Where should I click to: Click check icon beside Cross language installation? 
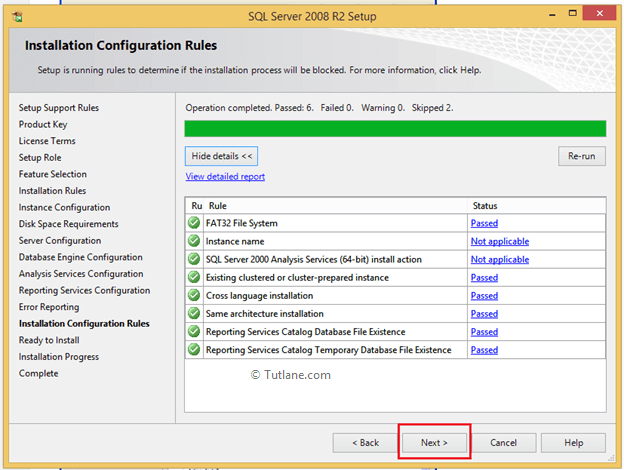194,295
